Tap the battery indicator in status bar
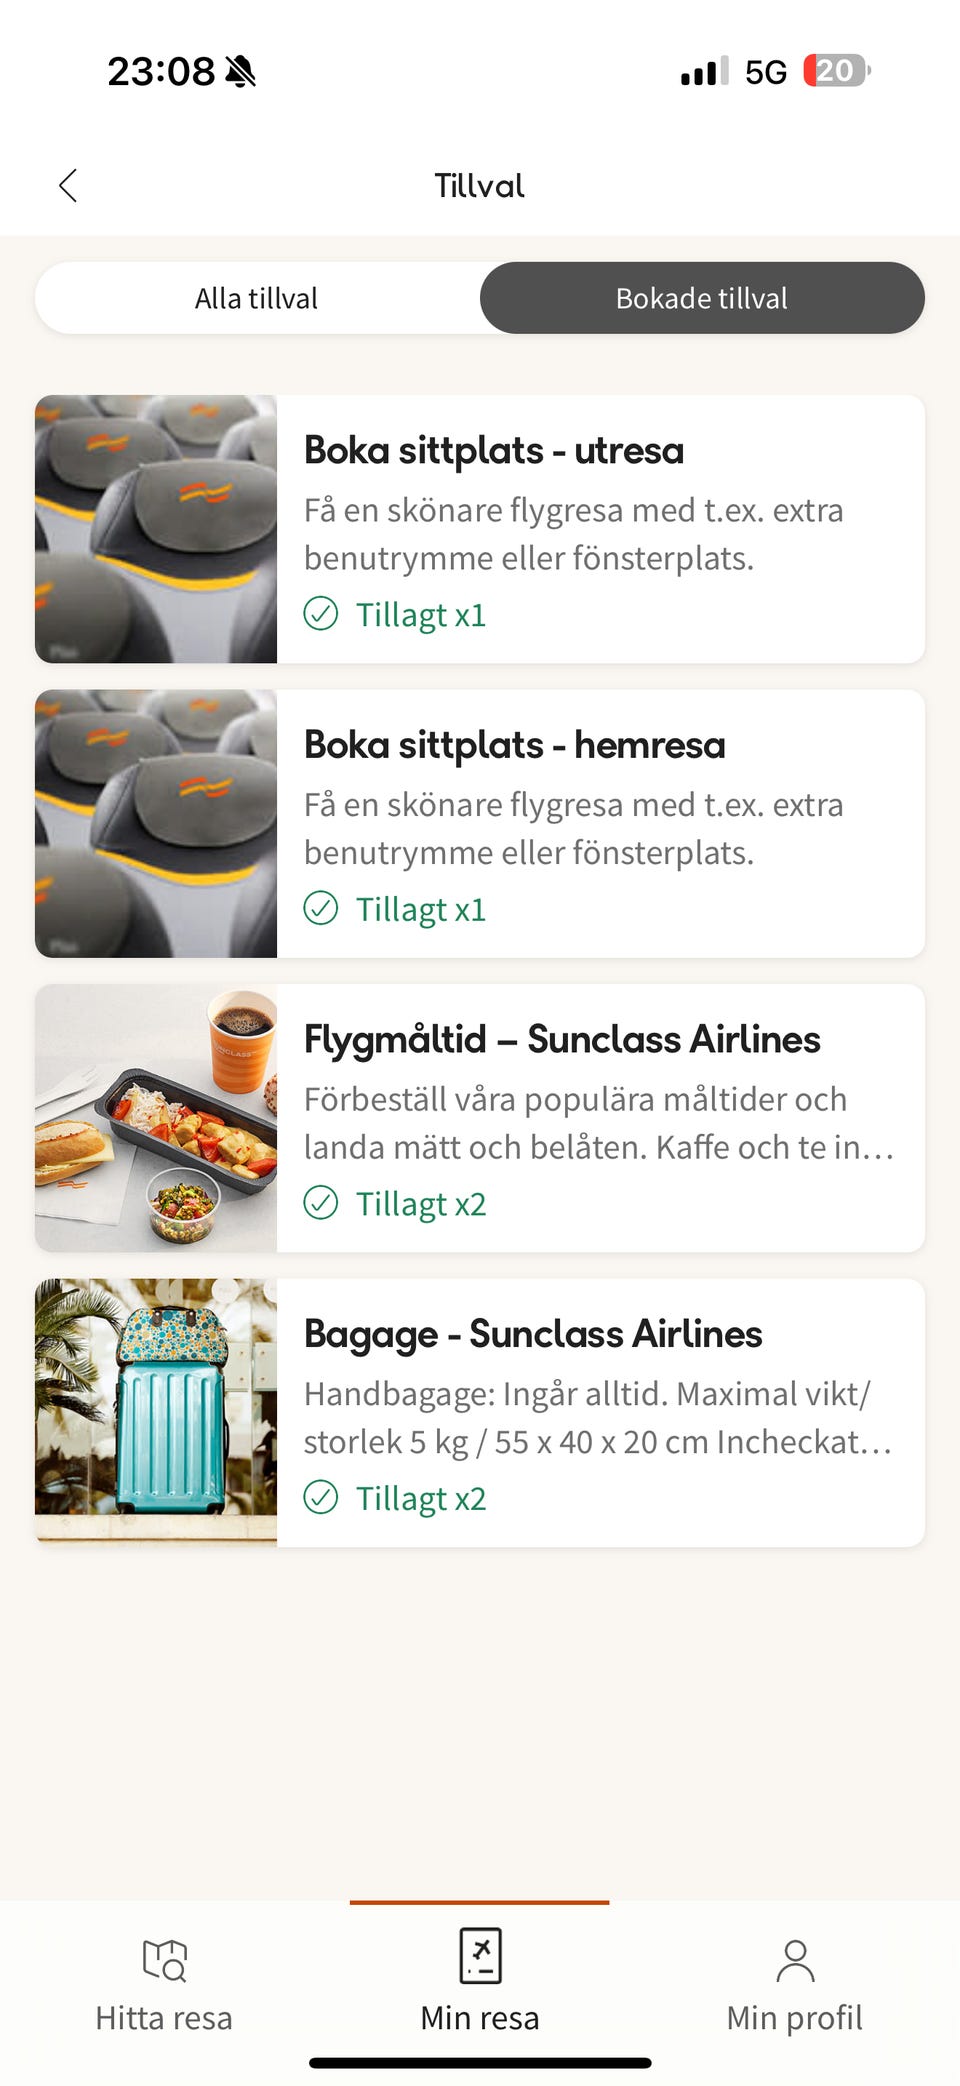 click(836, 71)
